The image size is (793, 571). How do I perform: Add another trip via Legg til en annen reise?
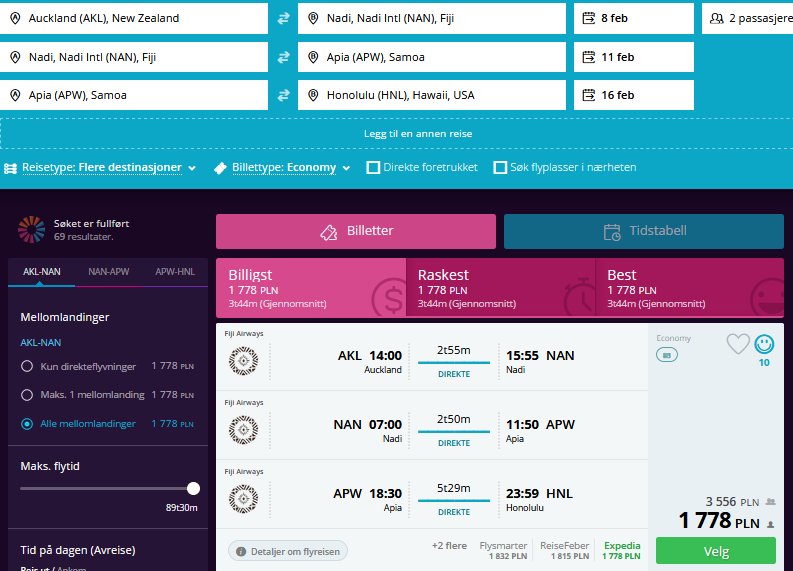tap(418, 134)
